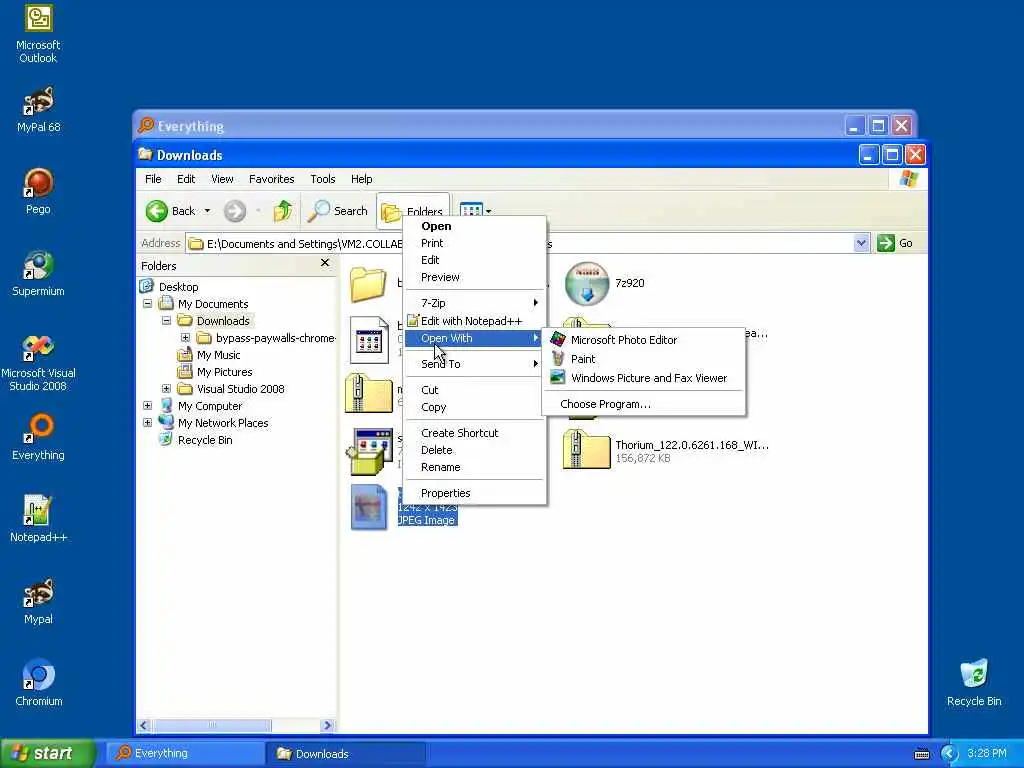This screenshot has width=1024, height=768.
Task: Click the Go button
Action: click(895, 243)
